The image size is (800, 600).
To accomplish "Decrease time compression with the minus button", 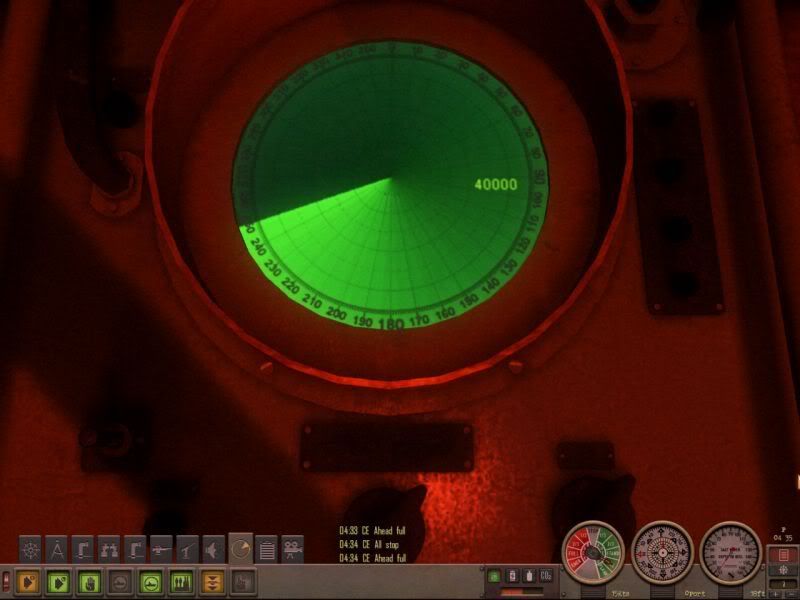I will click(790, 594).
